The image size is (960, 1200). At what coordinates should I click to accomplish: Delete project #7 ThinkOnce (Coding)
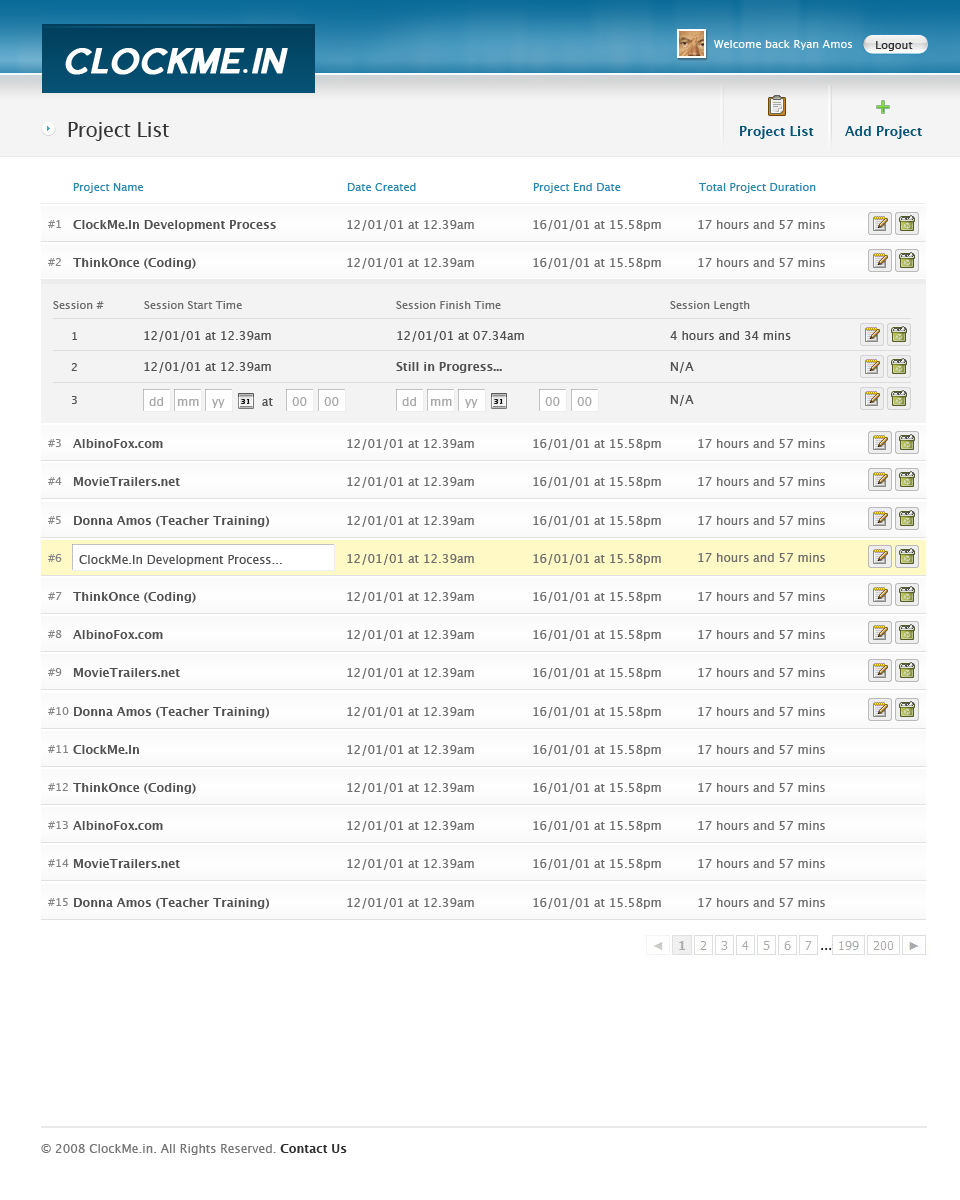click(x=907, y=596)
